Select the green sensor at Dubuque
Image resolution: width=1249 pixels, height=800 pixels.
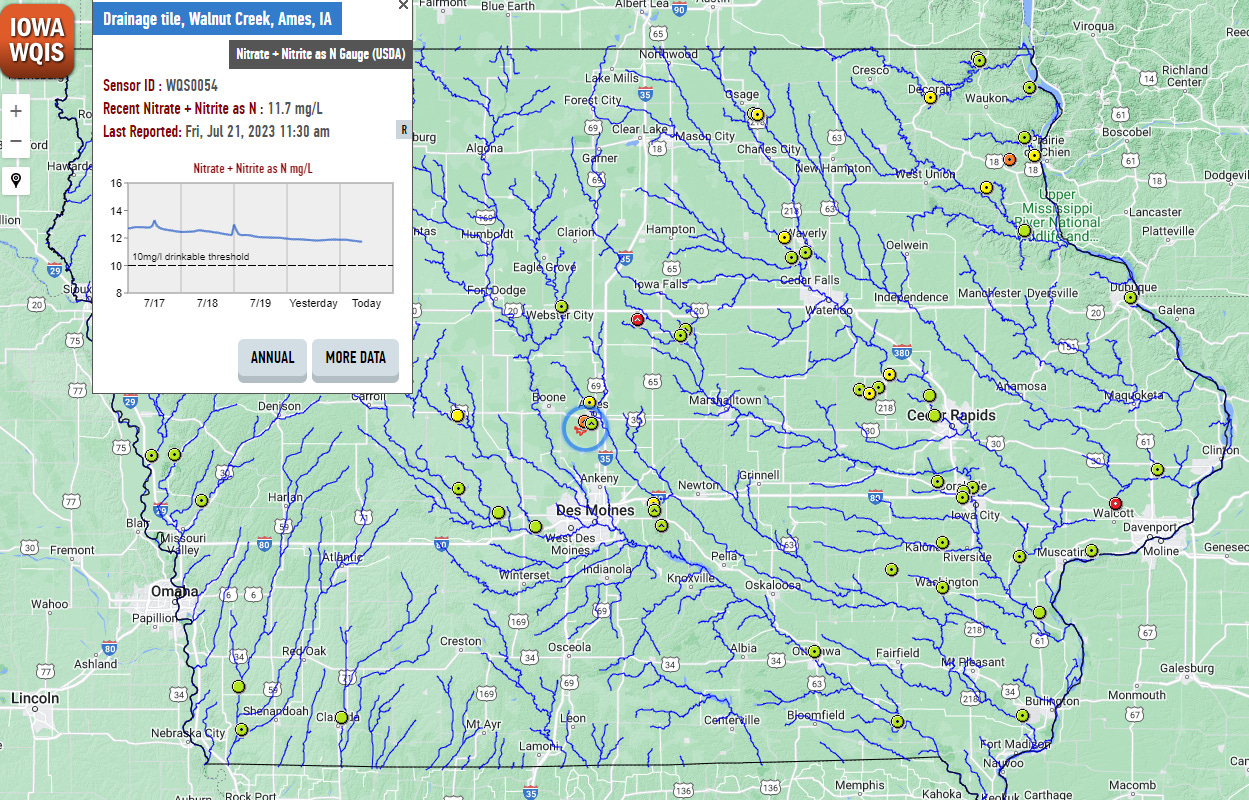pos(1130,297)
